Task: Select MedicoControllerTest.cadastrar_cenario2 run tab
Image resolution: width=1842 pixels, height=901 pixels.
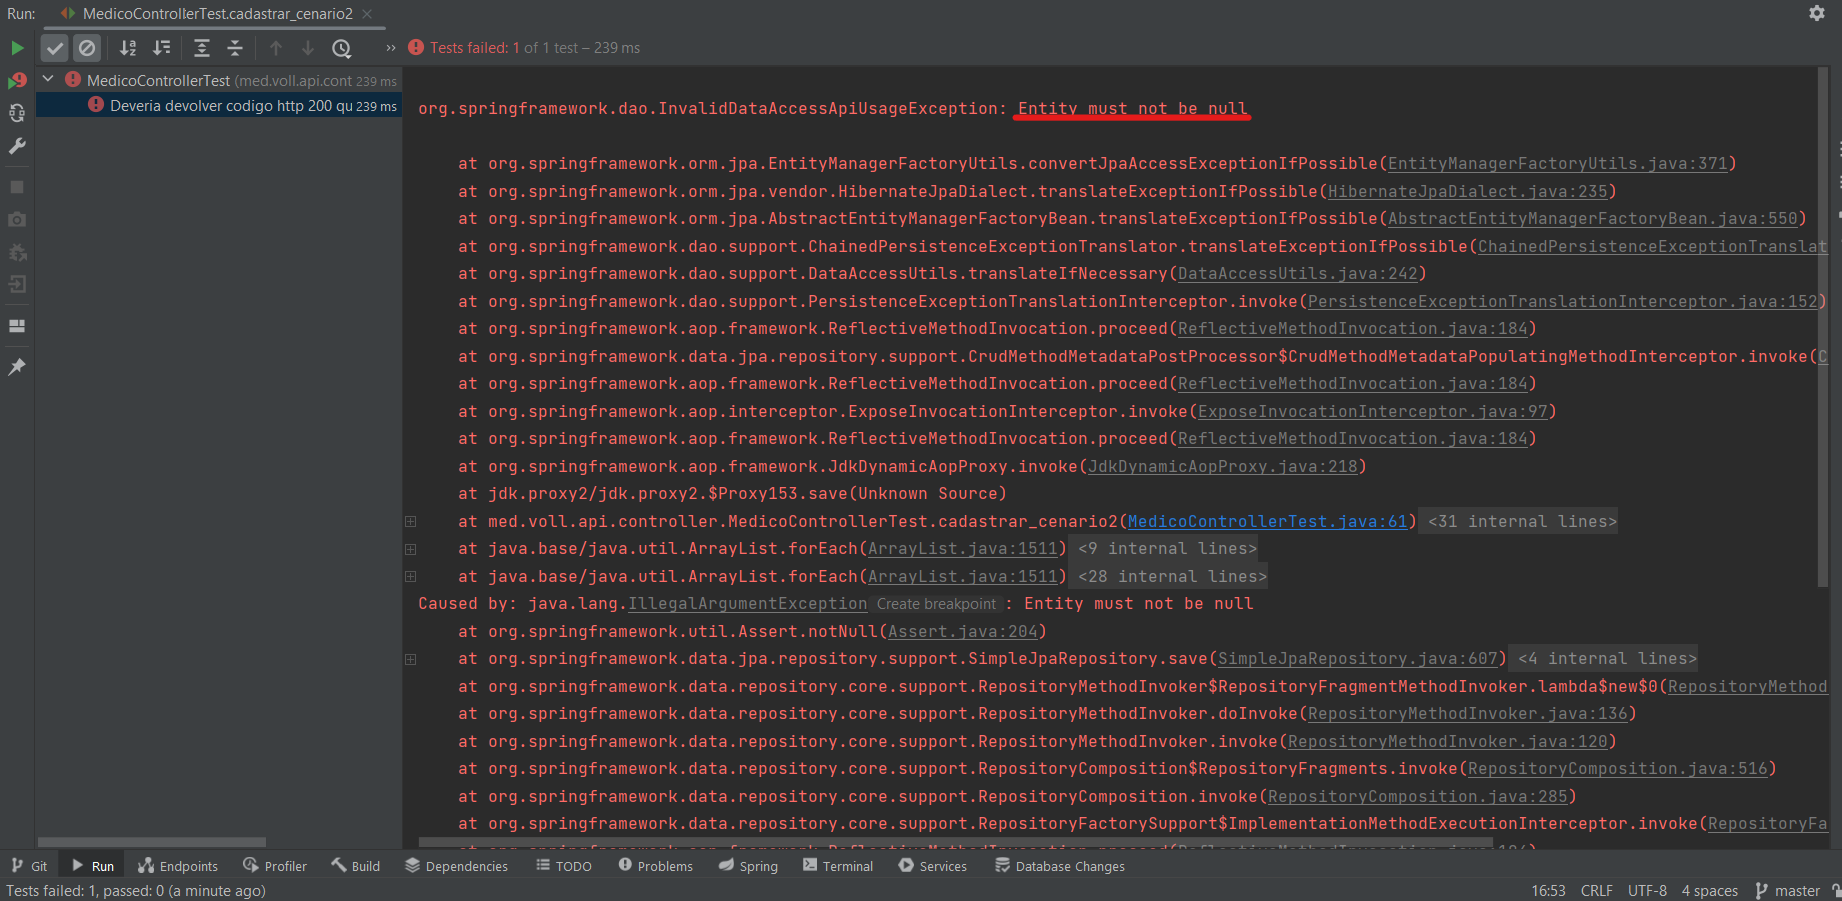Action: pyautogui.click(x=217, y=14)
